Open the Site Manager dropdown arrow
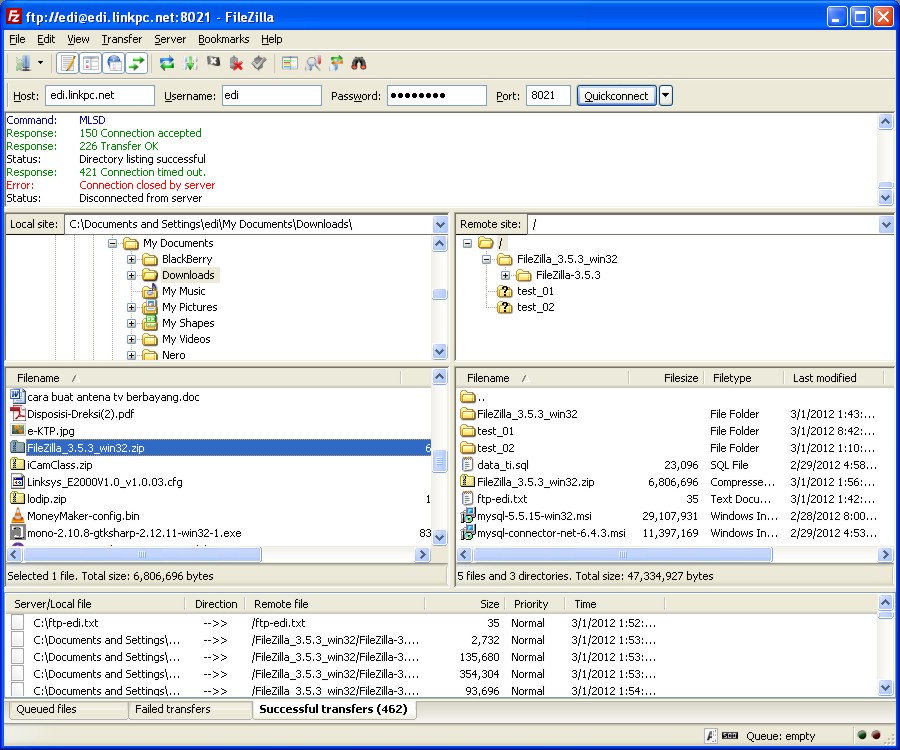The width and height of the screenshot is (900, 750). click(40, 63)
